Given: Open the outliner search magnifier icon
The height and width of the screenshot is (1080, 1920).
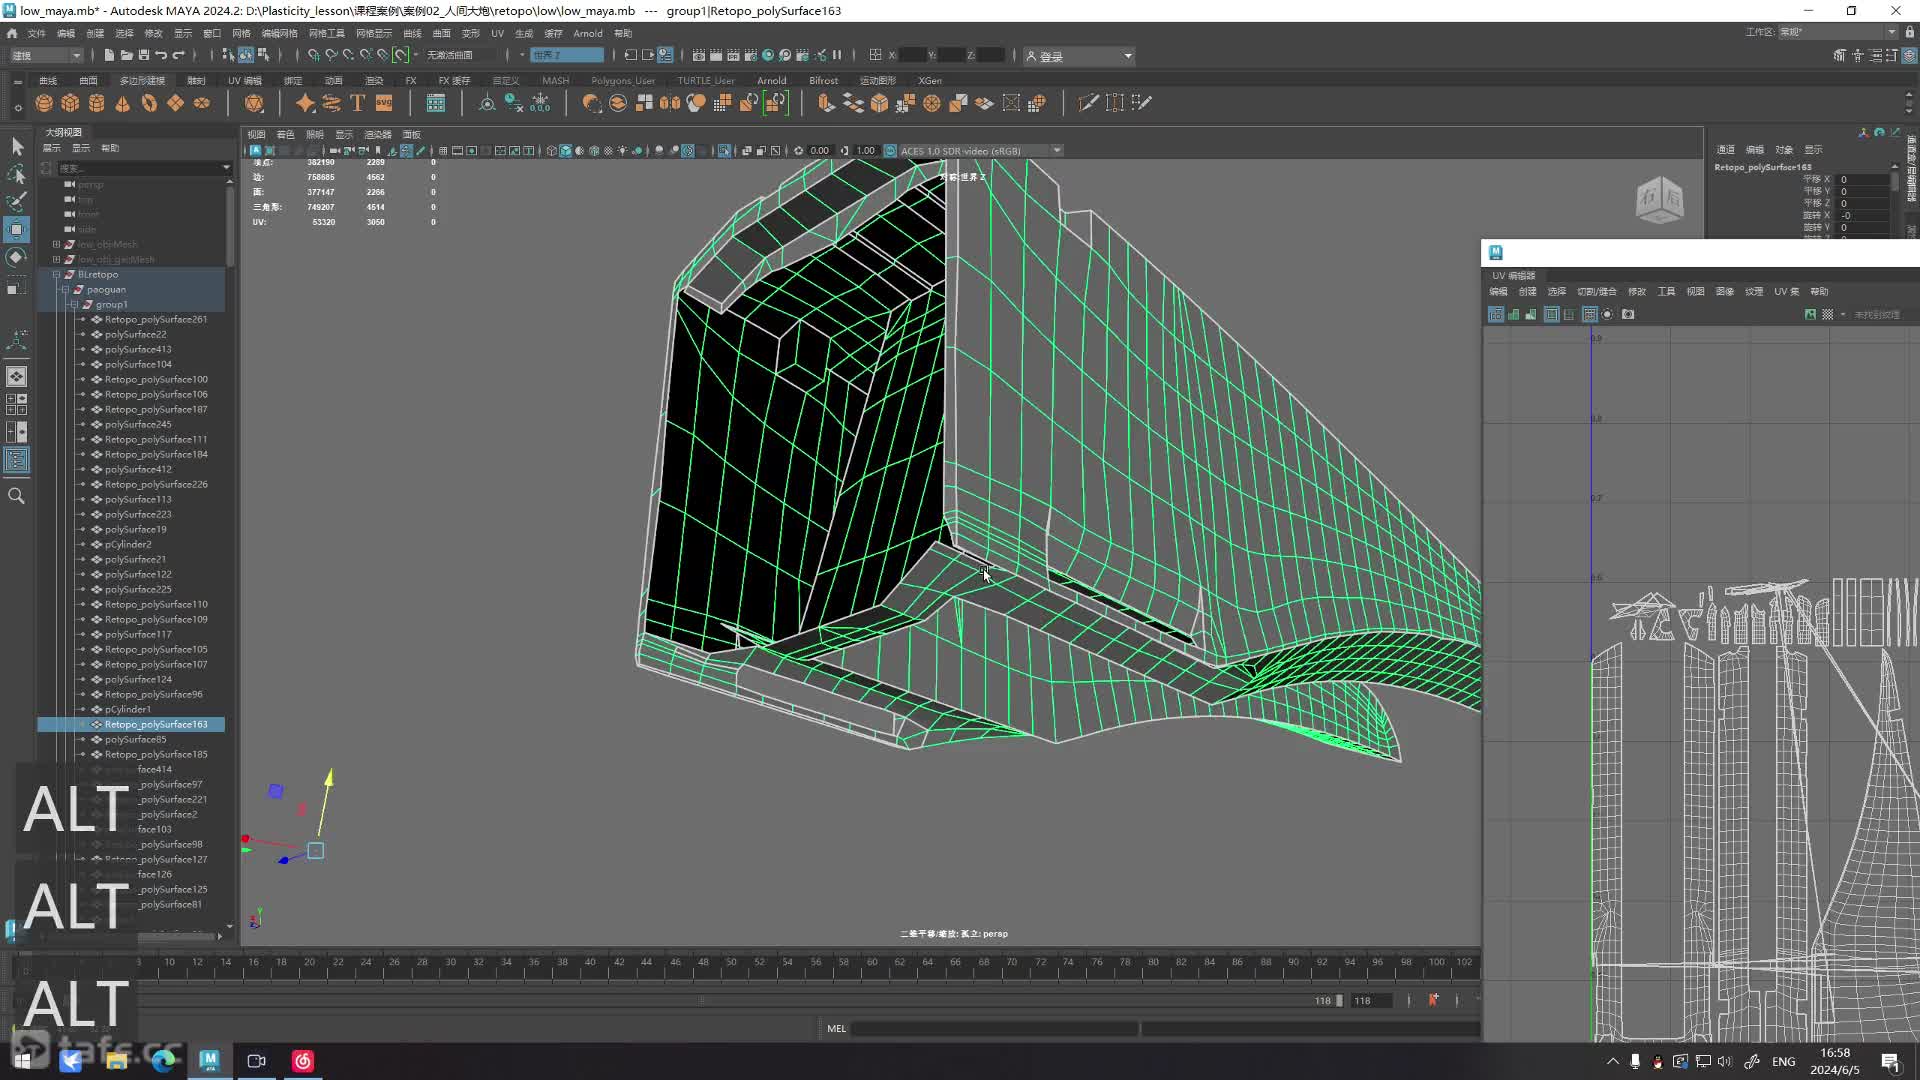Looking at the screenshot, I should click(17, 496).
